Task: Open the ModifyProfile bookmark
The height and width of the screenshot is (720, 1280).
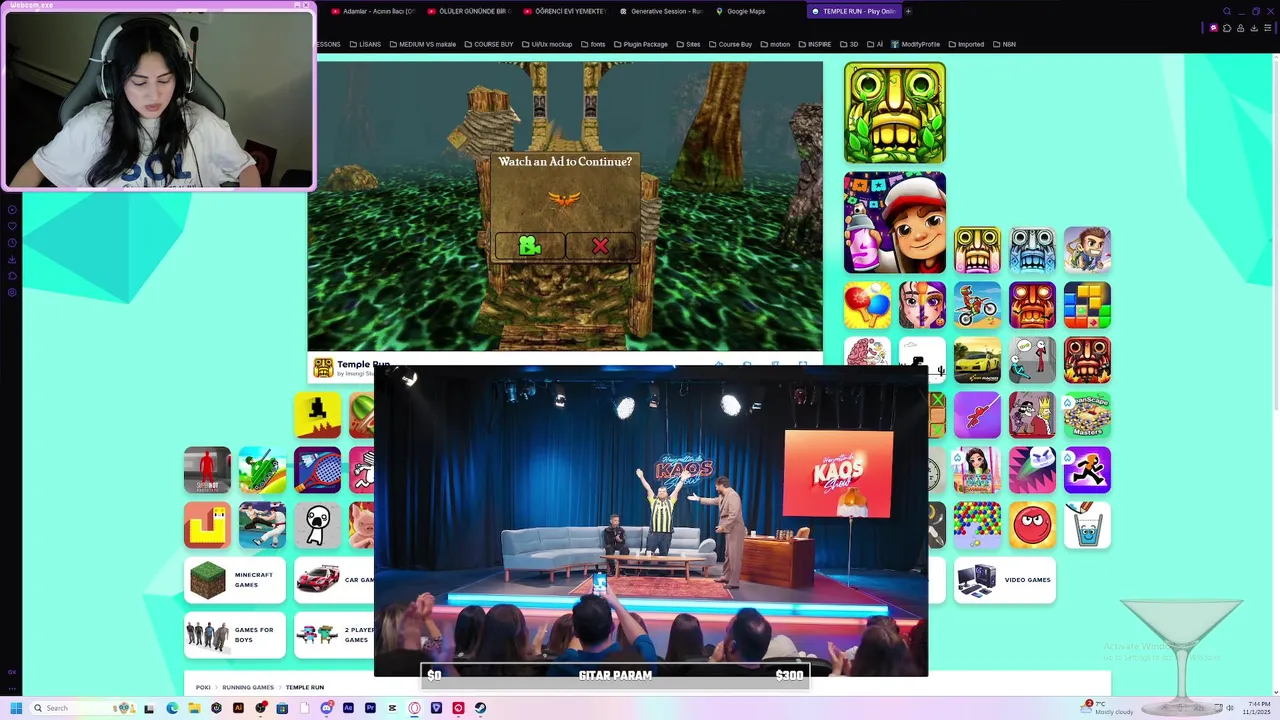Action: click(915, 44)
